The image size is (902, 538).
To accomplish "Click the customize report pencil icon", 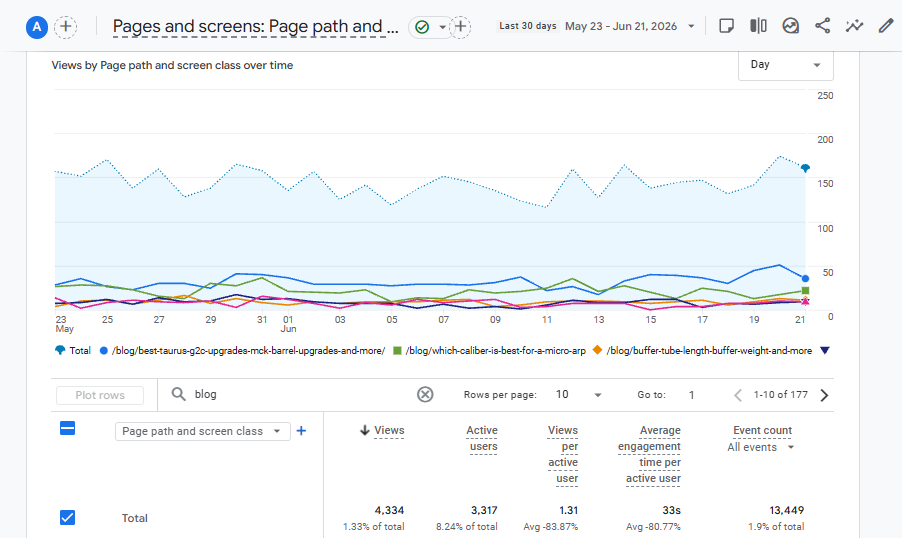I will coord(886,26).
